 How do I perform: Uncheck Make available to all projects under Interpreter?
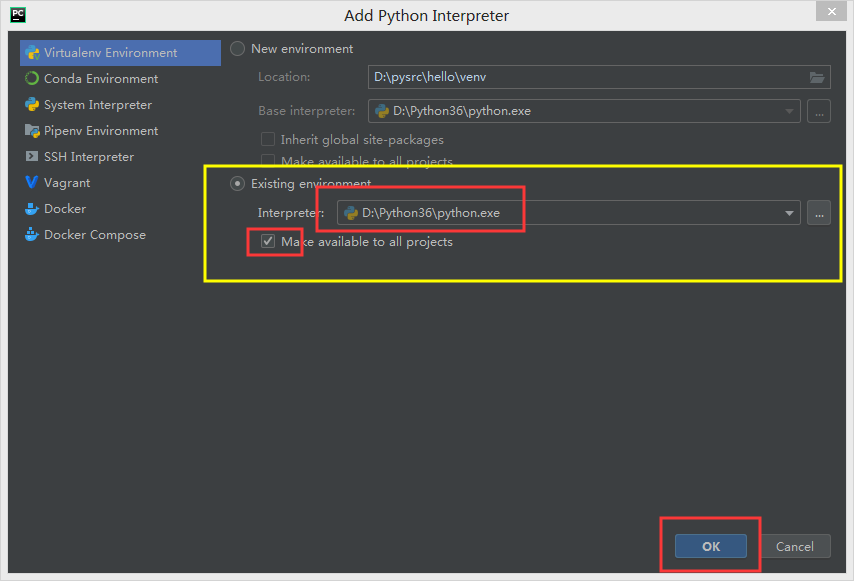(268, 242)
